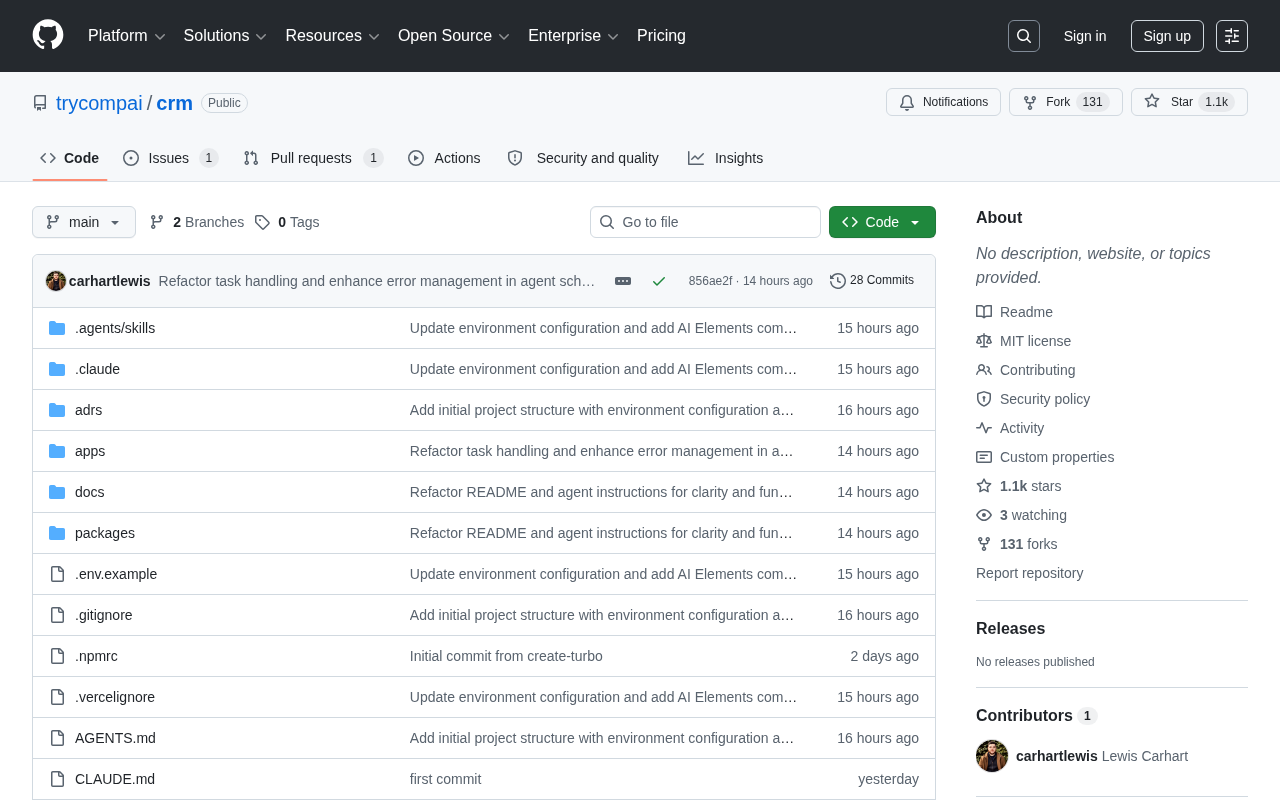This screenshot has width=1280, height=800.
Task: Click commit message 'first commit'
Action: [445, 779]
